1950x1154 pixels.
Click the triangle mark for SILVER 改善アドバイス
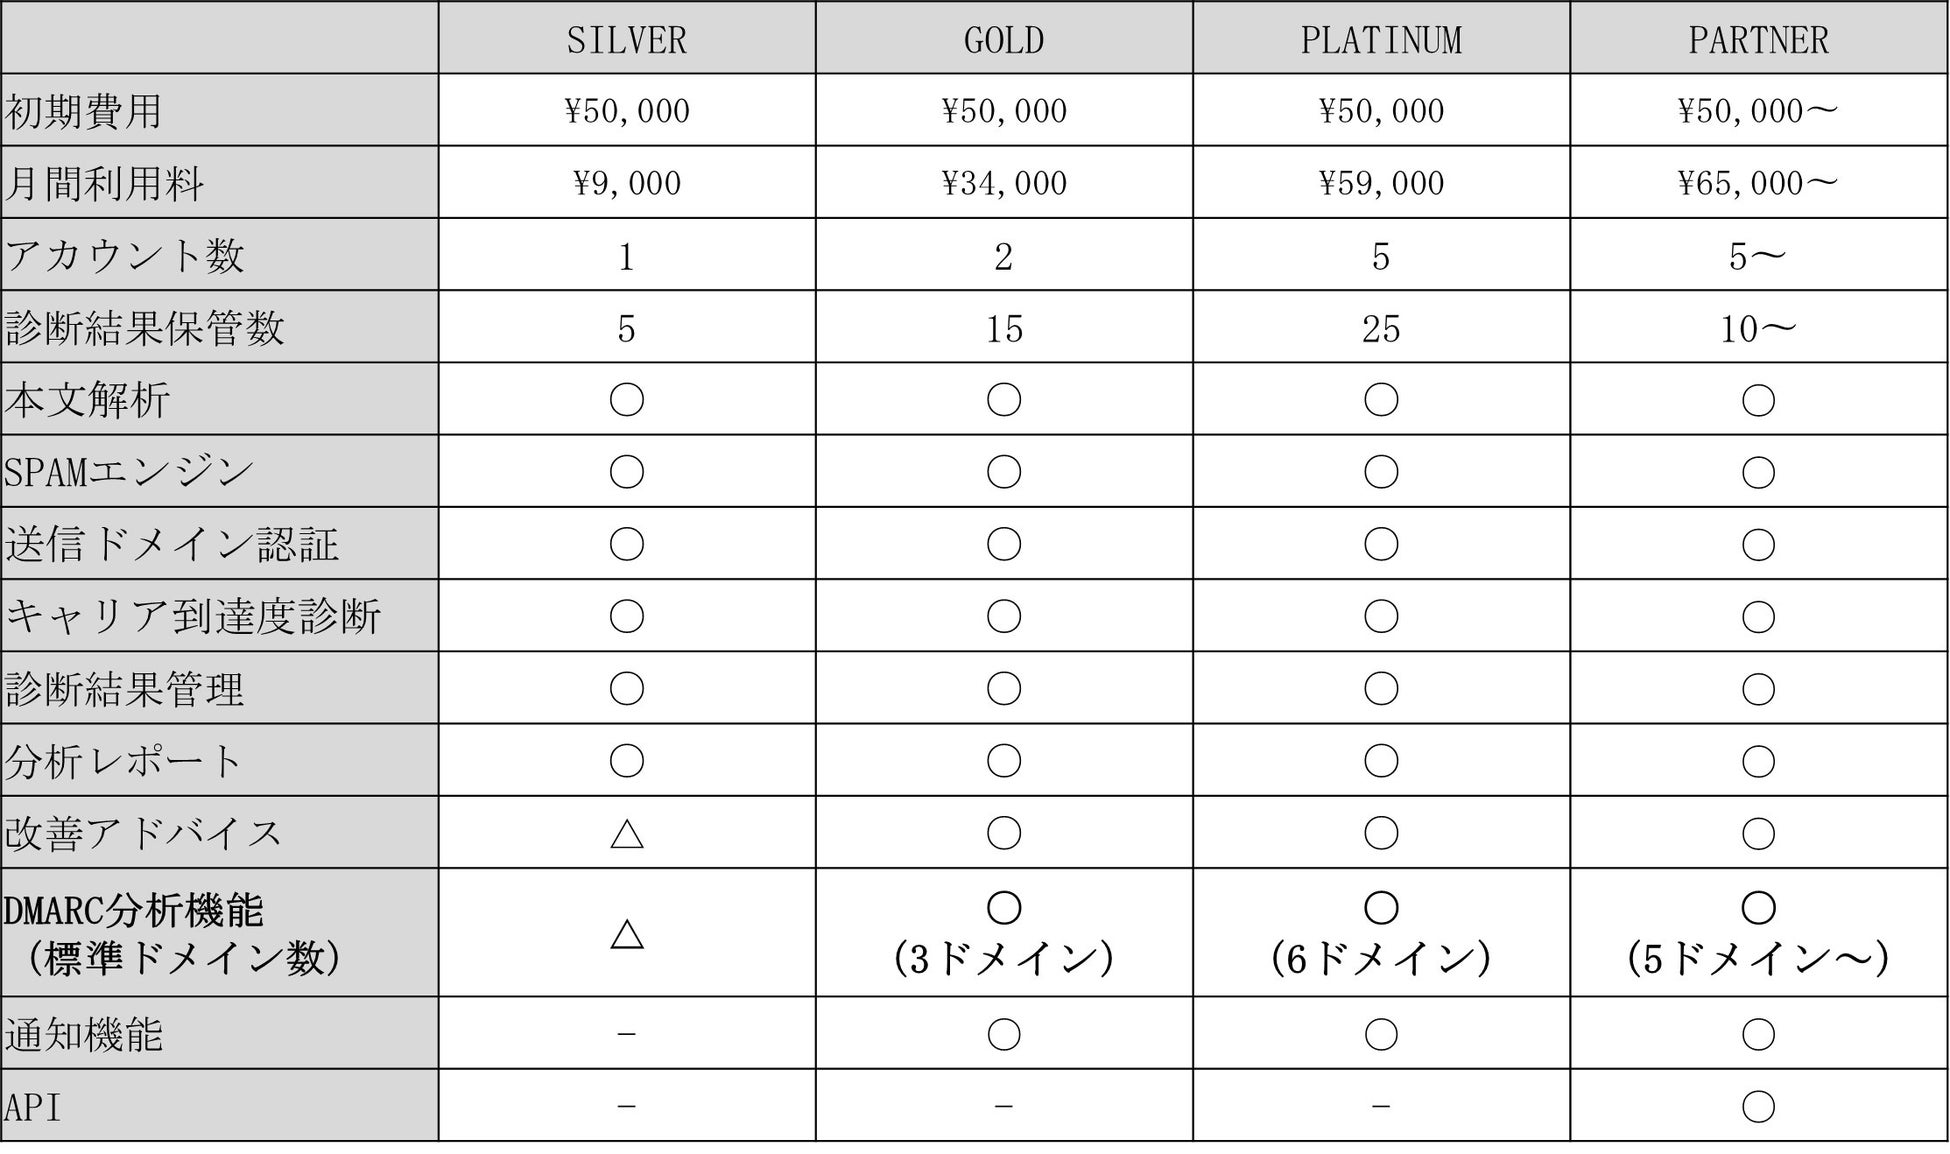coord(626,833)
